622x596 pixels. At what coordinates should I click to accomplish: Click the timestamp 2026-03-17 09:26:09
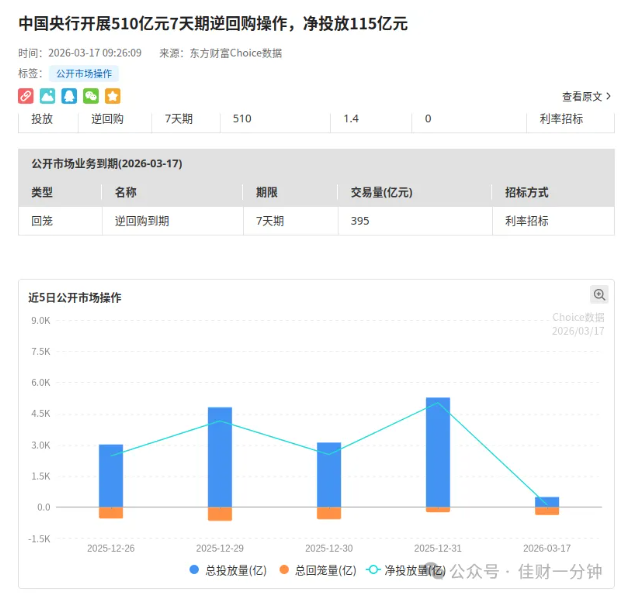(x=95, y=53)
